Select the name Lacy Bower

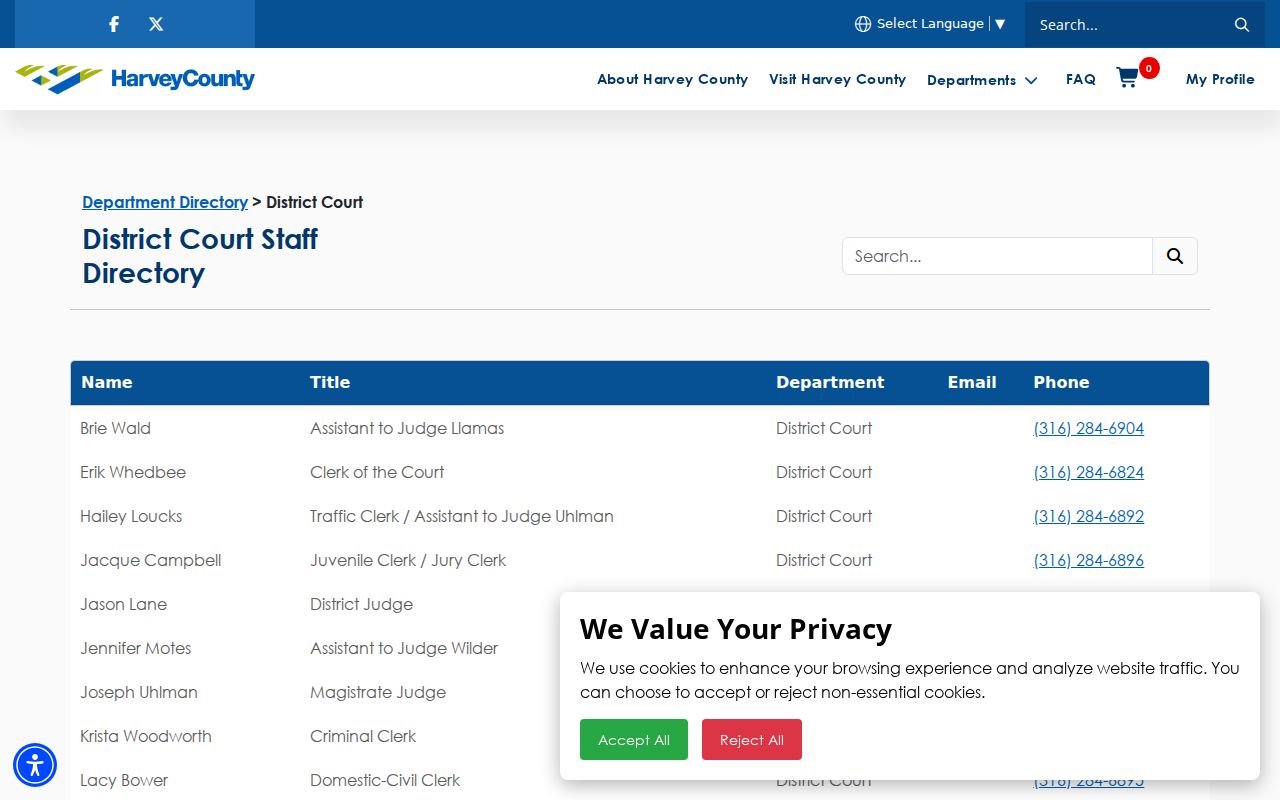124,780
